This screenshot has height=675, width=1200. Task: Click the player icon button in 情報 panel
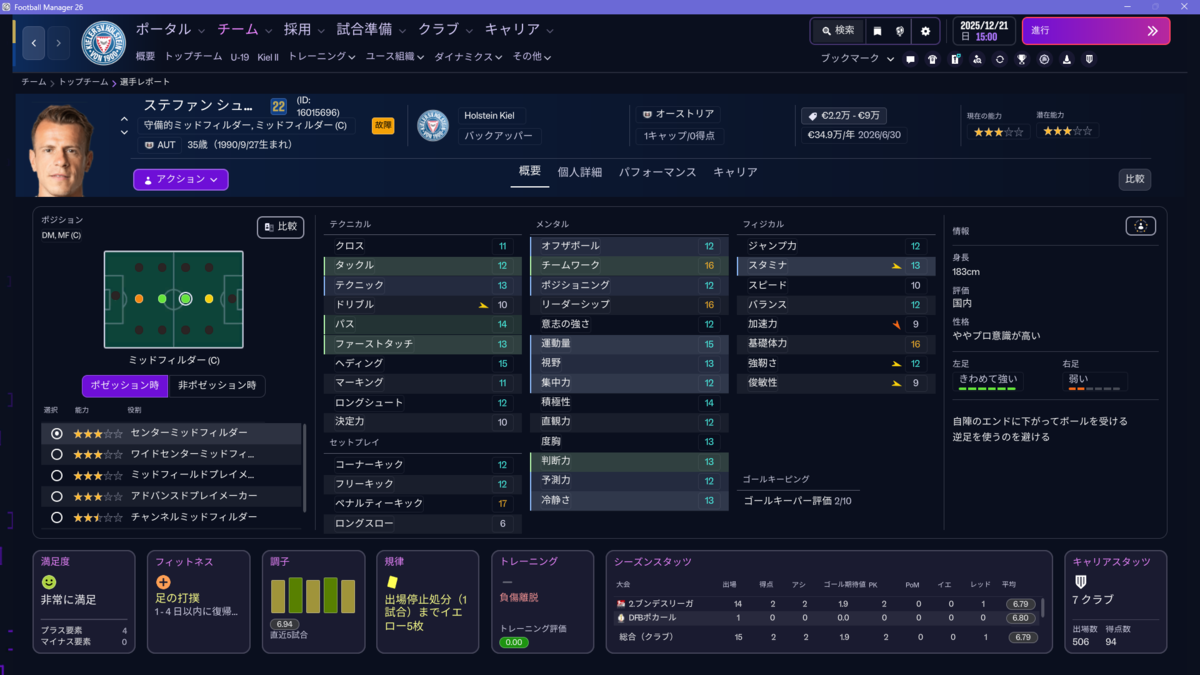pos(1140,227)
